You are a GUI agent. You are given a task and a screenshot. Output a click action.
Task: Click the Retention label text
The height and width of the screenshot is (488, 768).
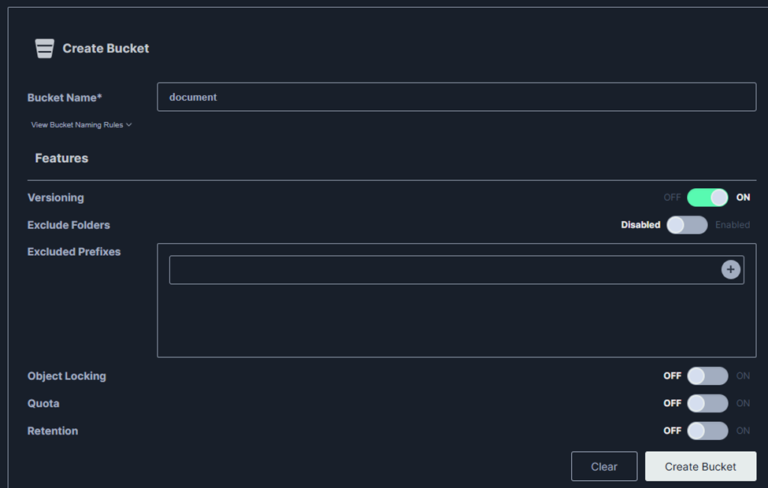click(x=53, y=431)
